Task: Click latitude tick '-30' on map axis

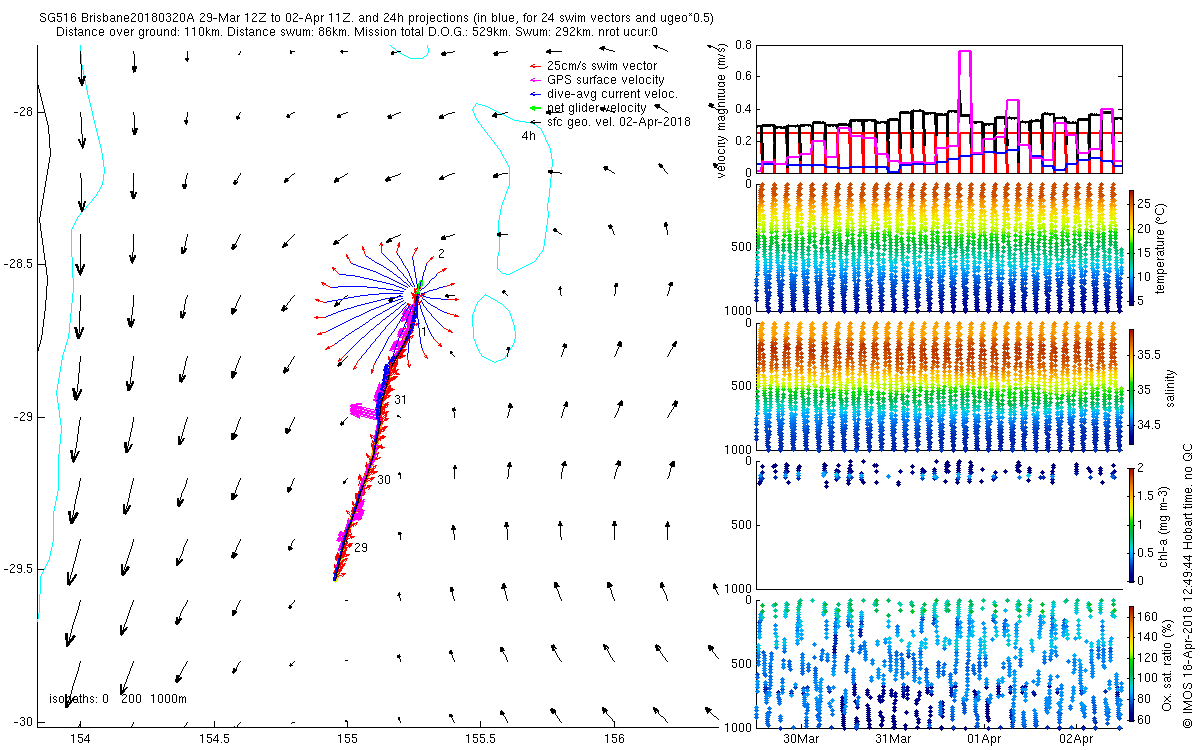Action: (24, 722)
